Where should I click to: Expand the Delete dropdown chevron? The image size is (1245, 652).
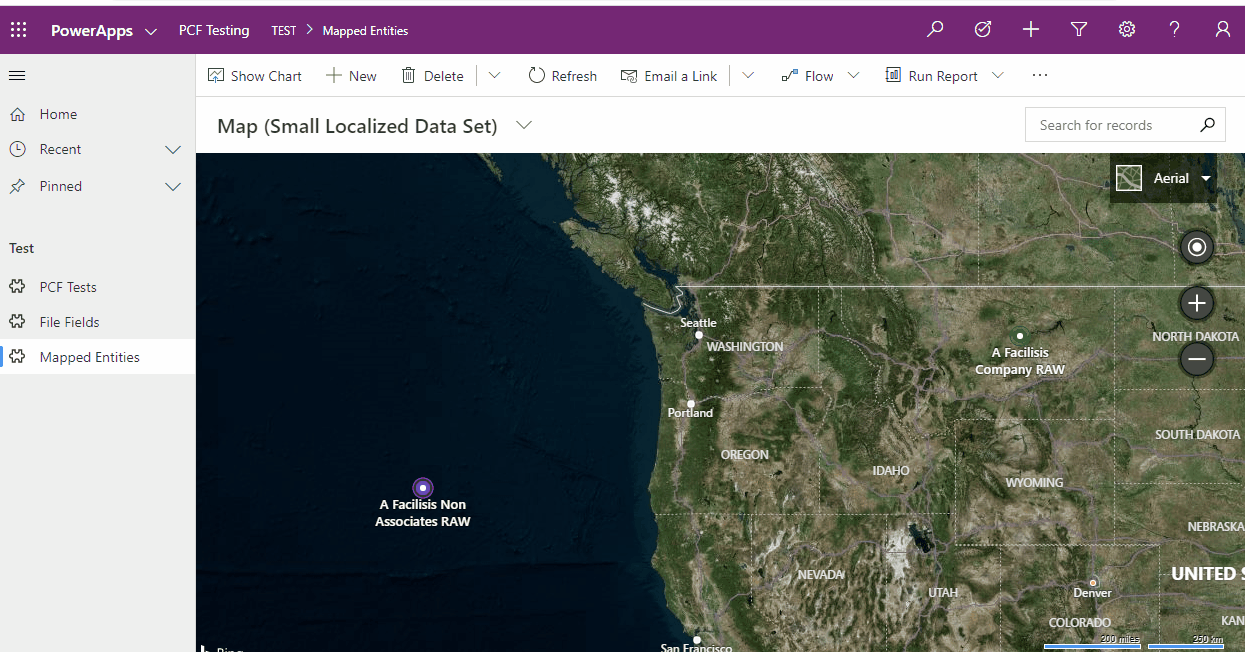494,76
